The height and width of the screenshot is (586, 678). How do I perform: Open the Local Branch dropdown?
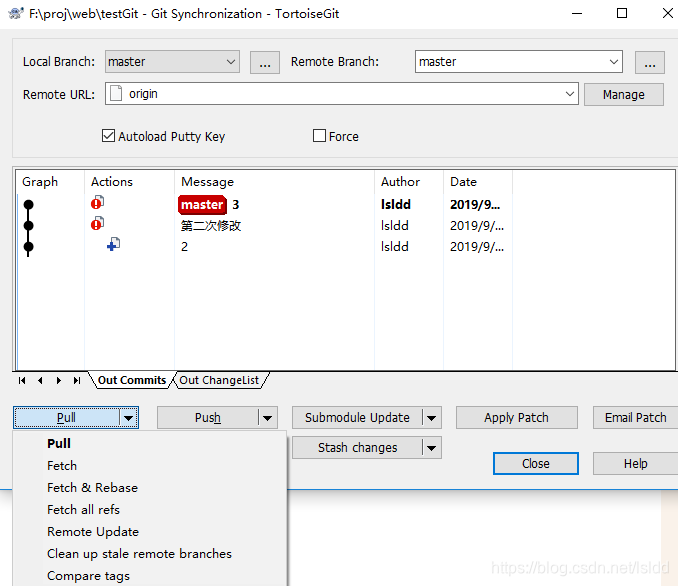pos(172,61)
